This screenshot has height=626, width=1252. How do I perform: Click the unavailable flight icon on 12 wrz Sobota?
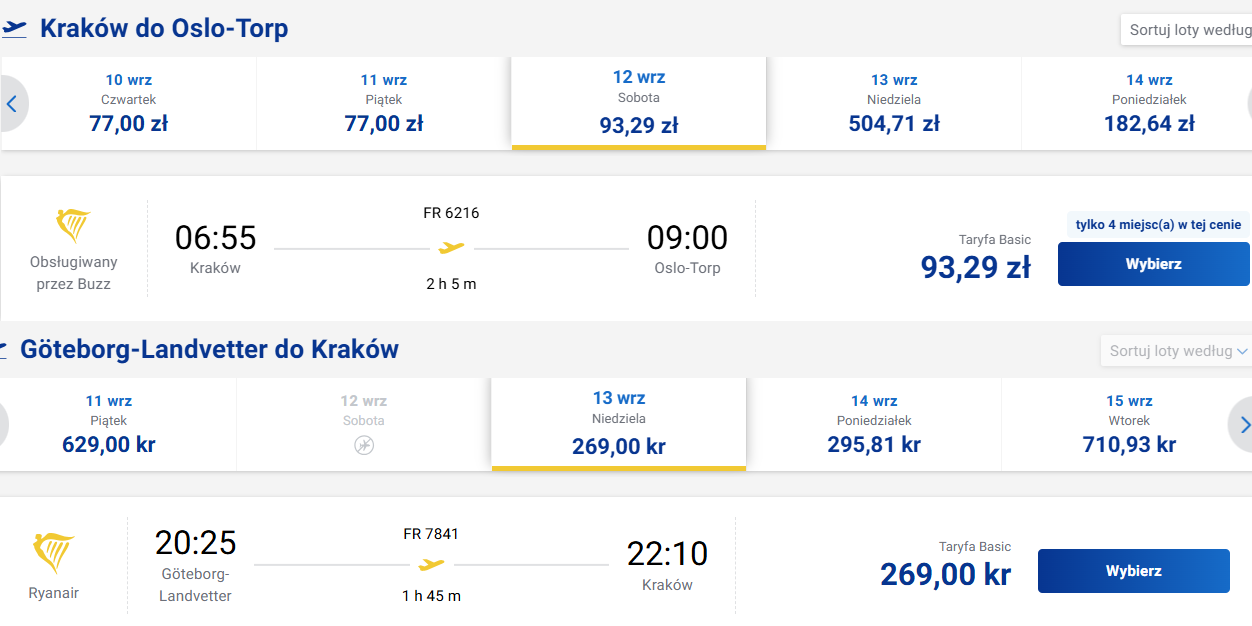[363, 445]
